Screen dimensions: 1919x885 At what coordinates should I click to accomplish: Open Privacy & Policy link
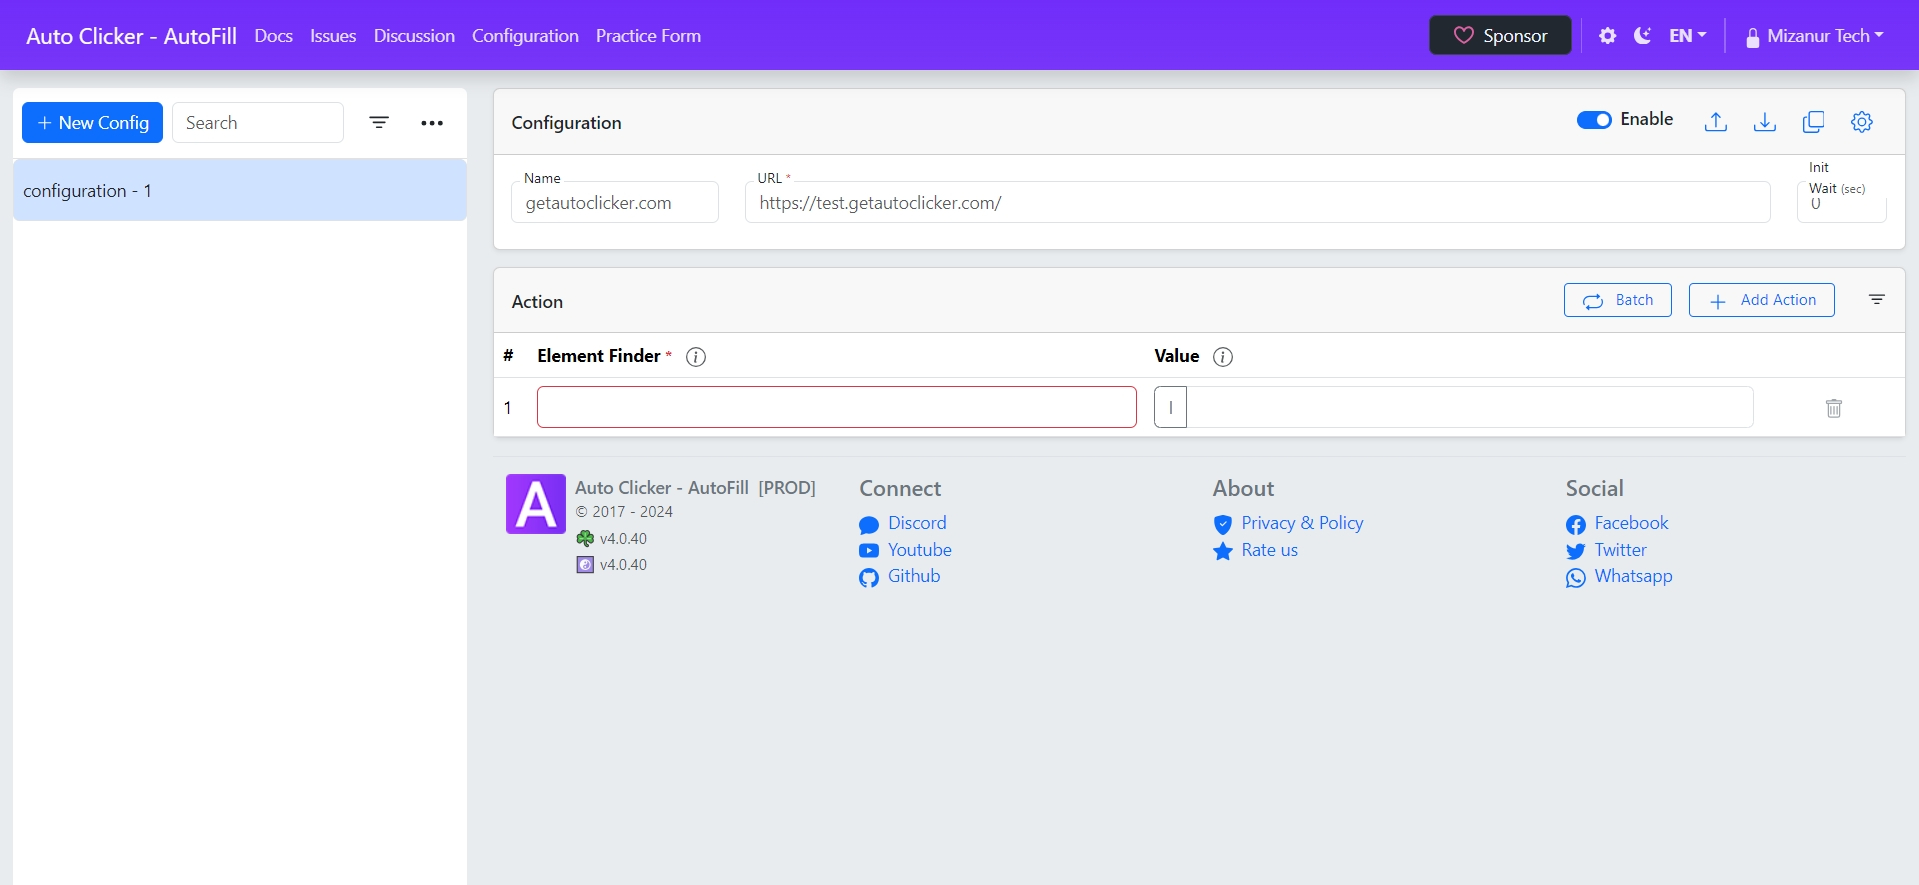tap(1302, 523)
